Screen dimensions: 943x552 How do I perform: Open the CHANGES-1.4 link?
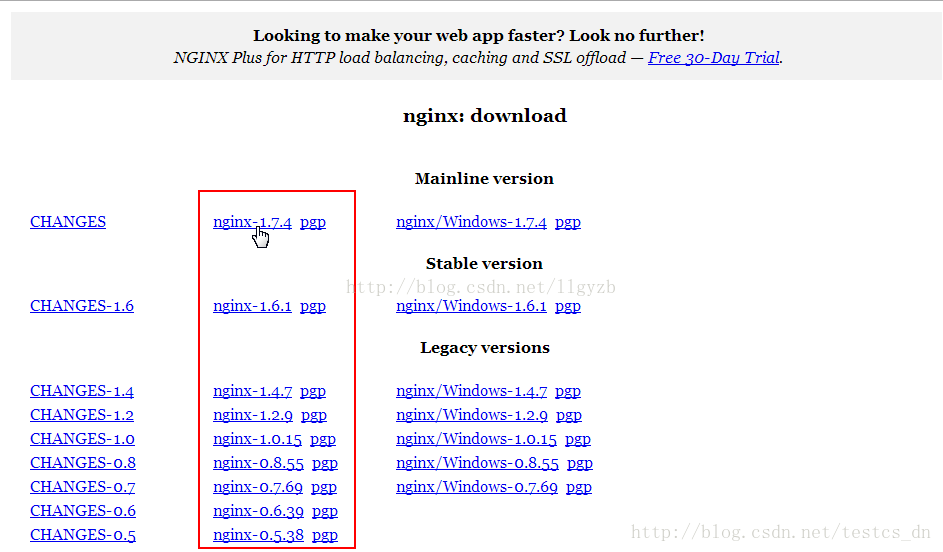[x=82, y=391]
